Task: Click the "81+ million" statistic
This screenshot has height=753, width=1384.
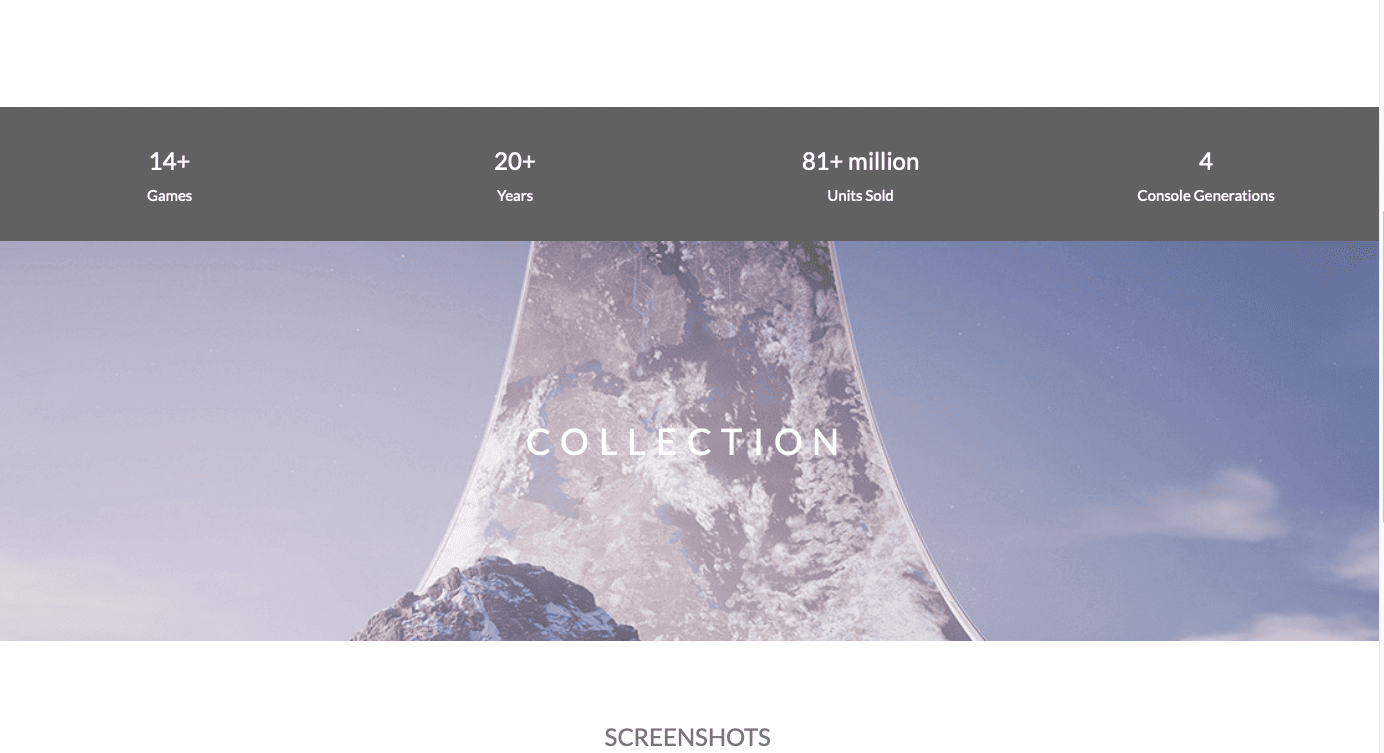Action: (860, 161)
